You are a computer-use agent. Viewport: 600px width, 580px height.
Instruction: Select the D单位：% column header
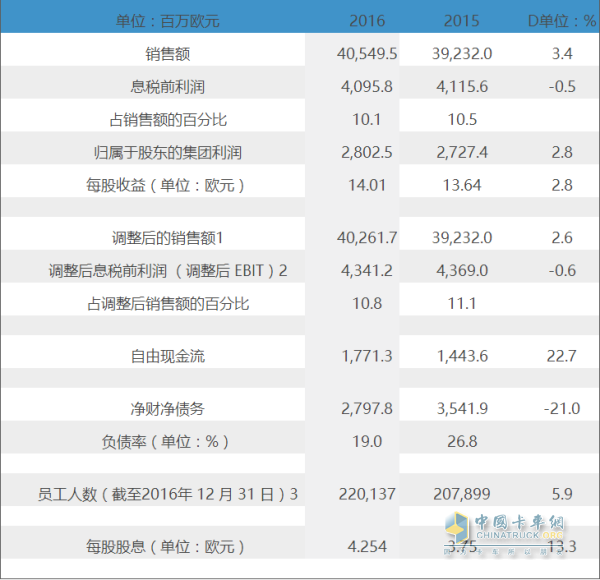click(x=561, y=20)
